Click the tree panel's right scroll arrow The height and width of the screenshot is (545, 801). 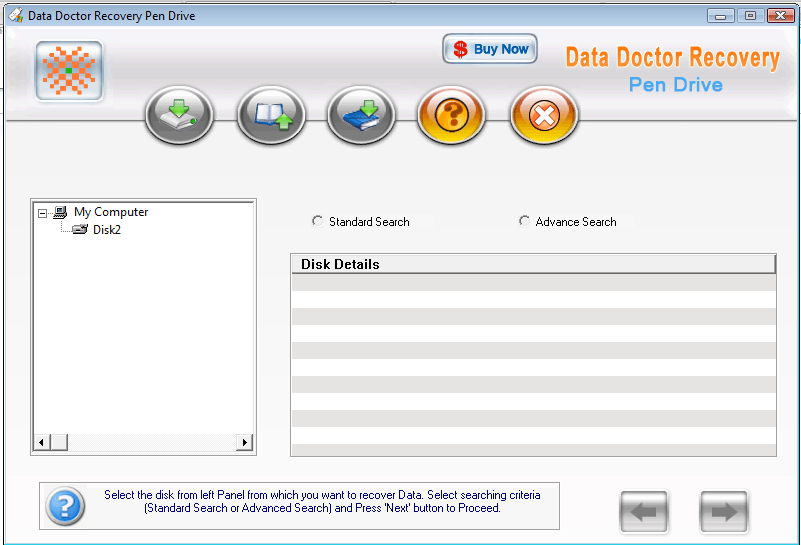coord(245,442)
